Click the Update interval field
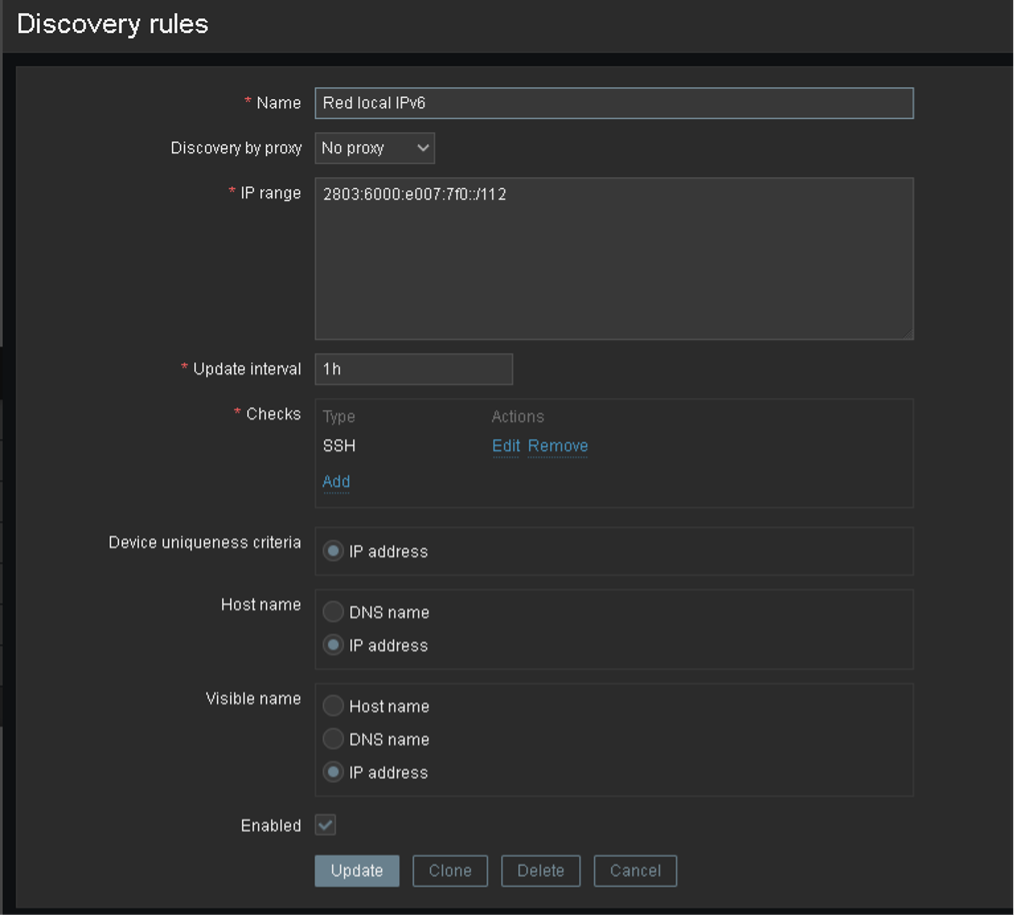The image size is (1014, 916). click(x=413, y=369)
